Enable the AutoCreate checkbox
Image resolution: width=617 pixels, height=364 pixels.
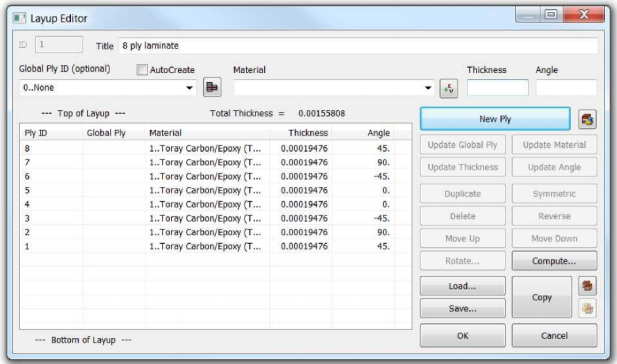142,70
